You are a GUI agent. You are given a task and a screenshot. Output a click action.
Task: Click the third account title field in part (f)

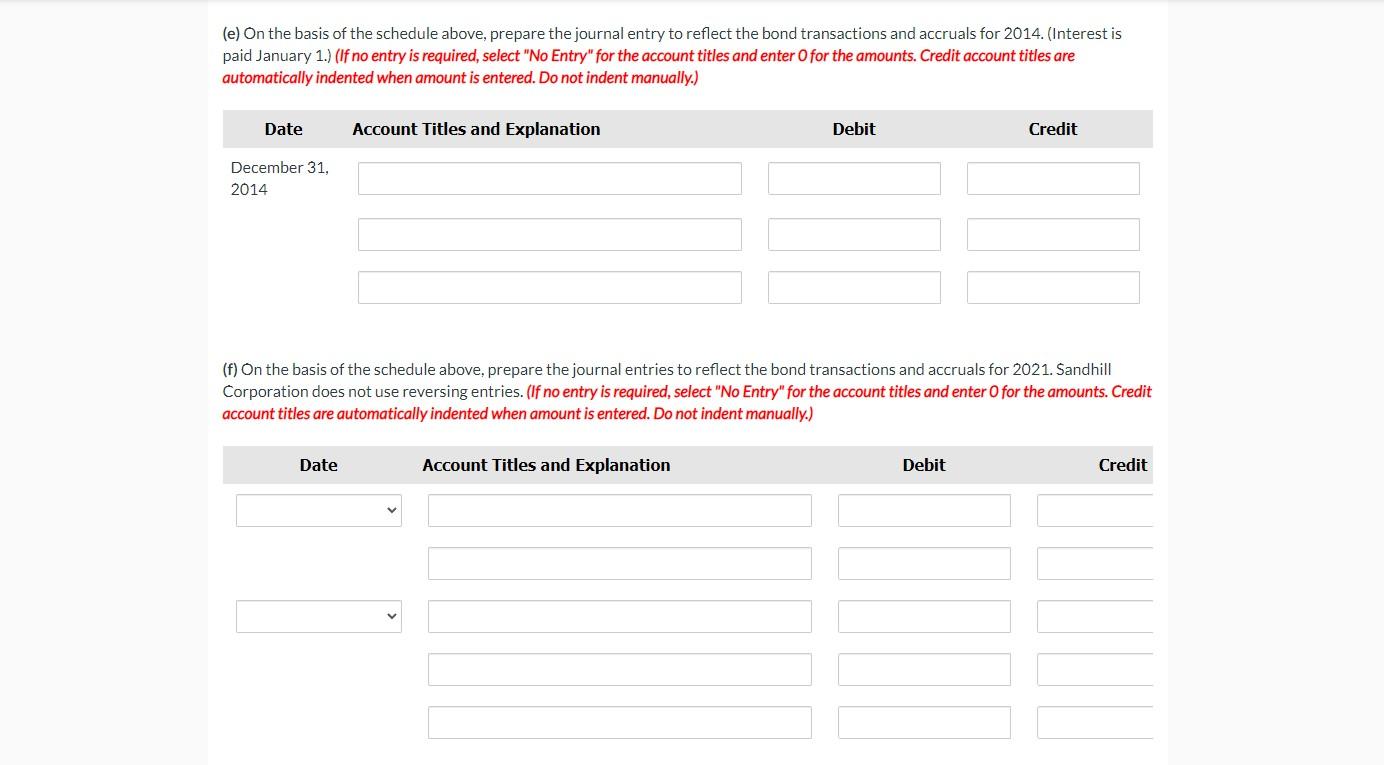point(619,616)
